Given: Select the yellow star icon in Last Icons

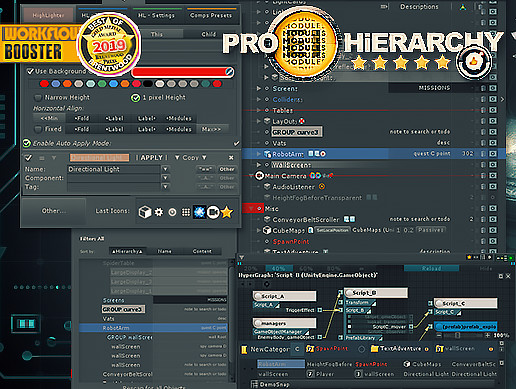Looking at the screenshot, I should [227, 212].
